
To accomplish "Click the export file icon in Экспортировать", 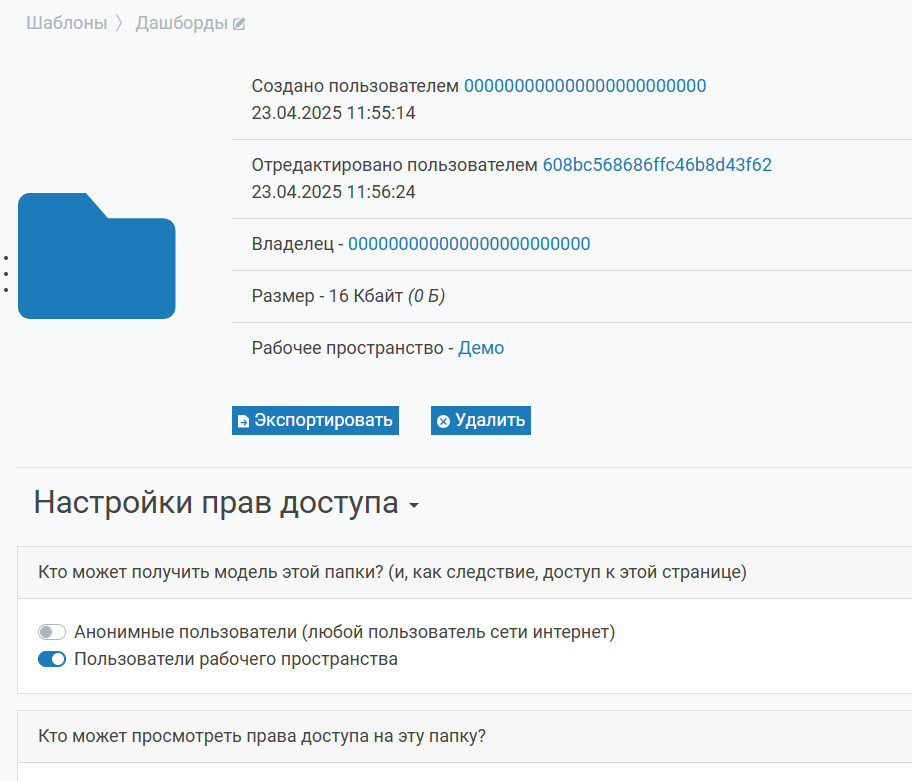I will point(244,421).
